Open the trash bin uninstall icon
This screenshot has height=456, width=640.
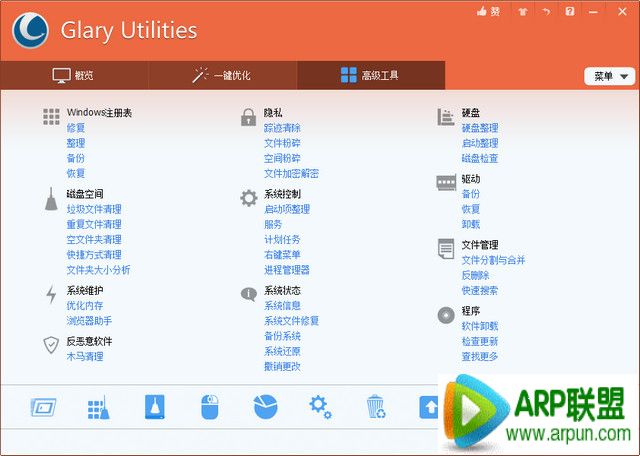376,407
